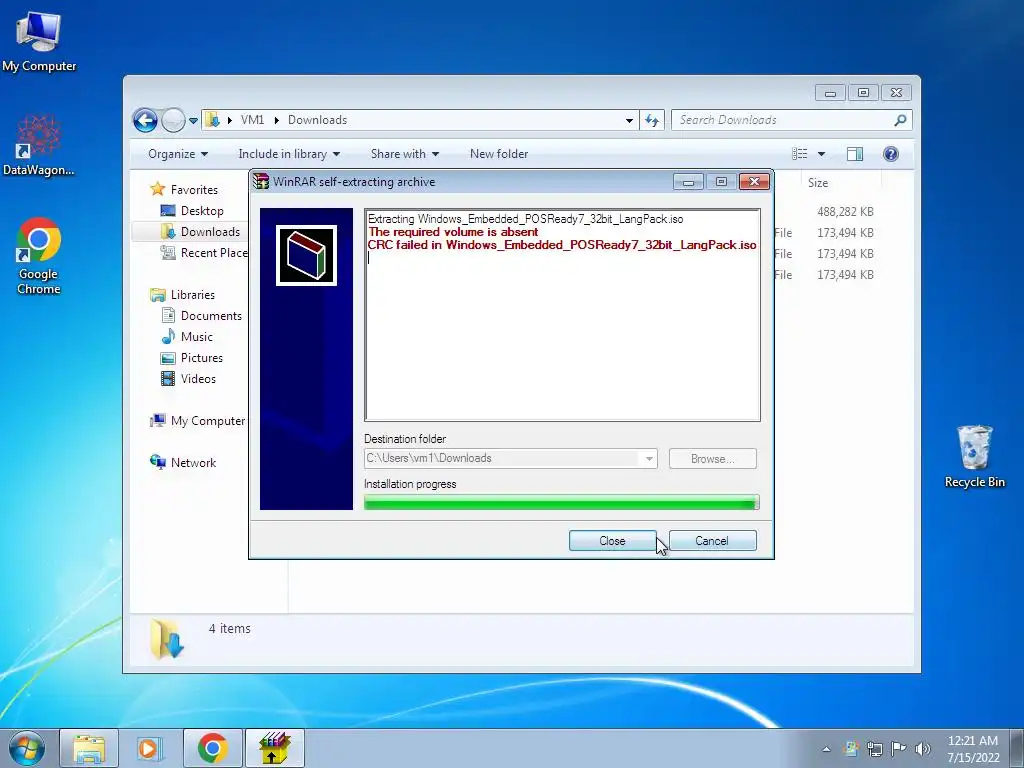Open the Recycle Bin on the desktop
This screenshot has height=768, width=1024.
tap(974, 456)
